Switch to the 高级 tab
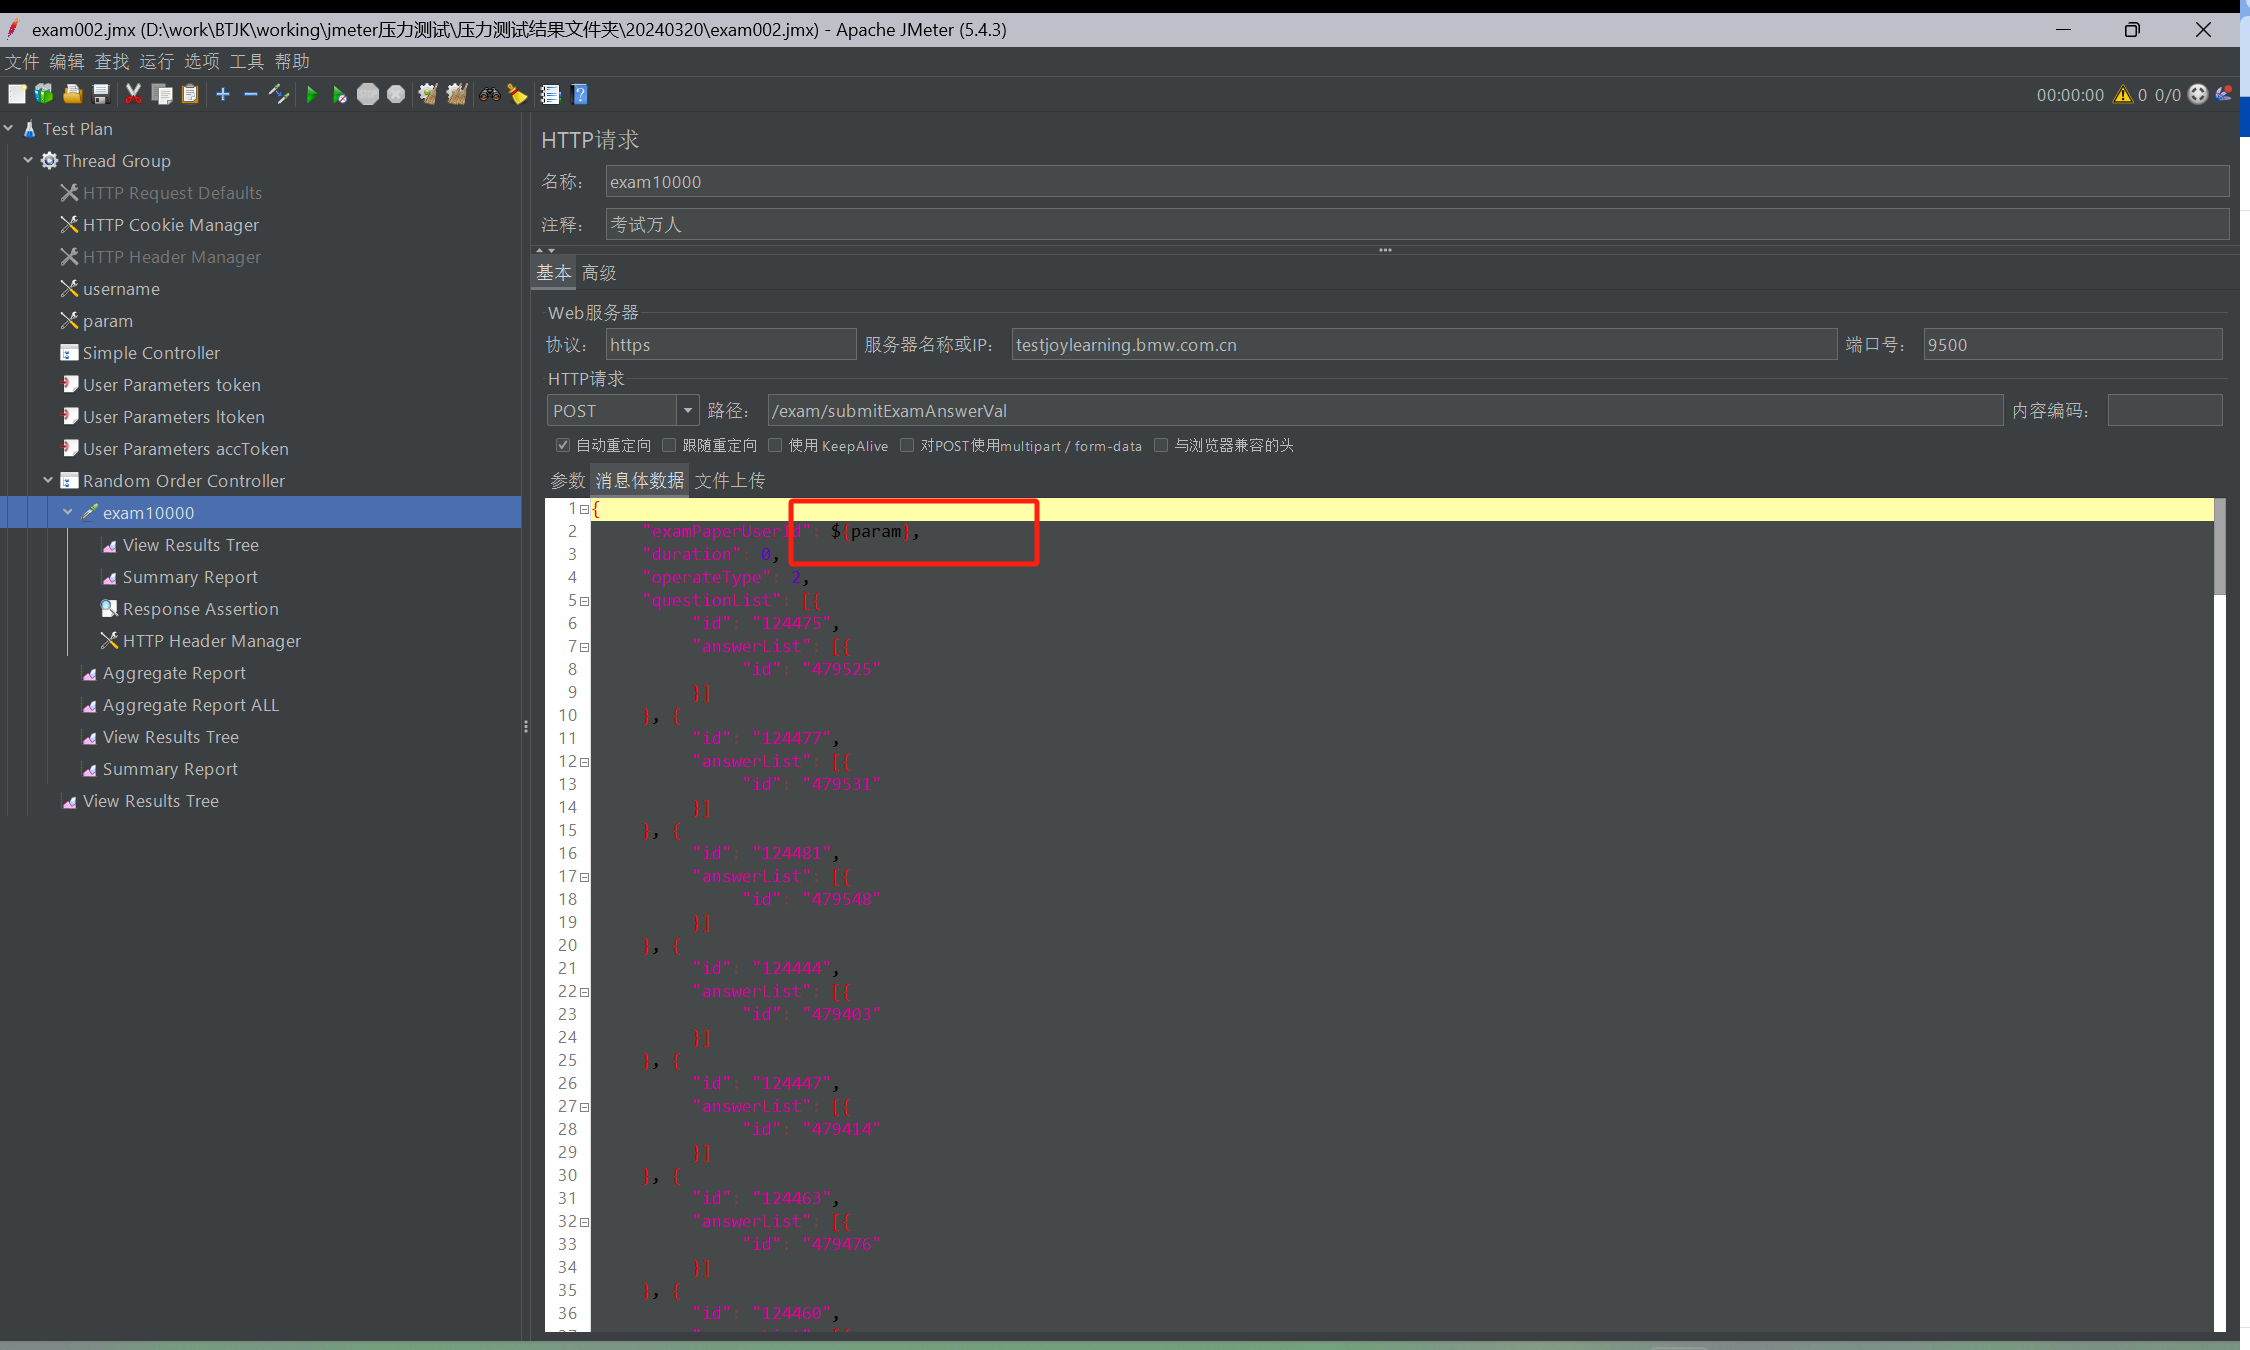Screen dimensions: 2250x1350 pyautogui.click(x=599, y=273)
